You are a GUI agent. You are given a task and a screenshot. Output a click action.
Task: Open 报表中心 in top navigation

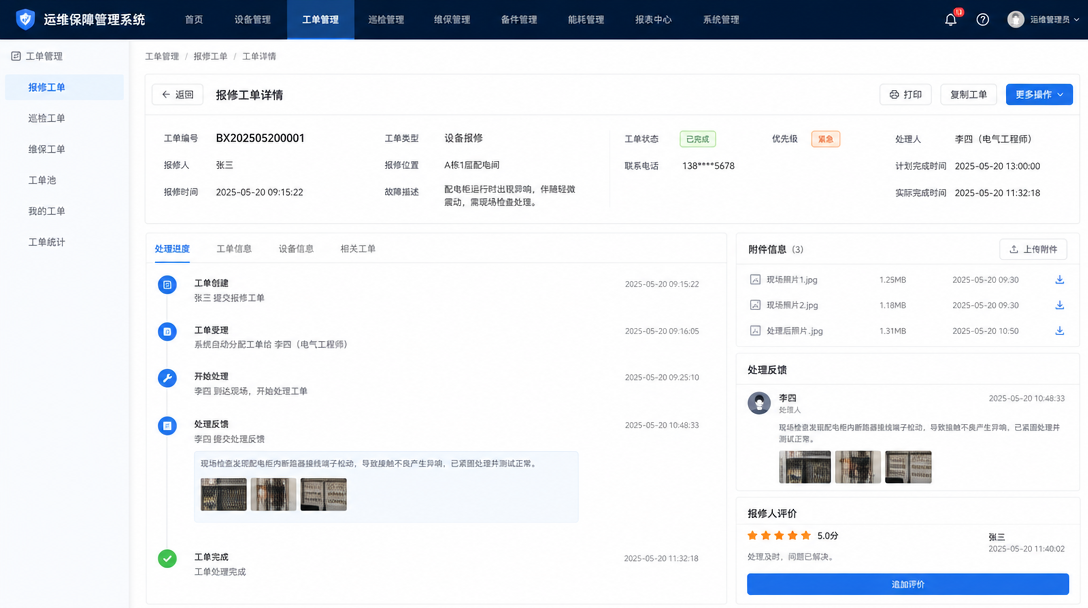click(653, 19)
